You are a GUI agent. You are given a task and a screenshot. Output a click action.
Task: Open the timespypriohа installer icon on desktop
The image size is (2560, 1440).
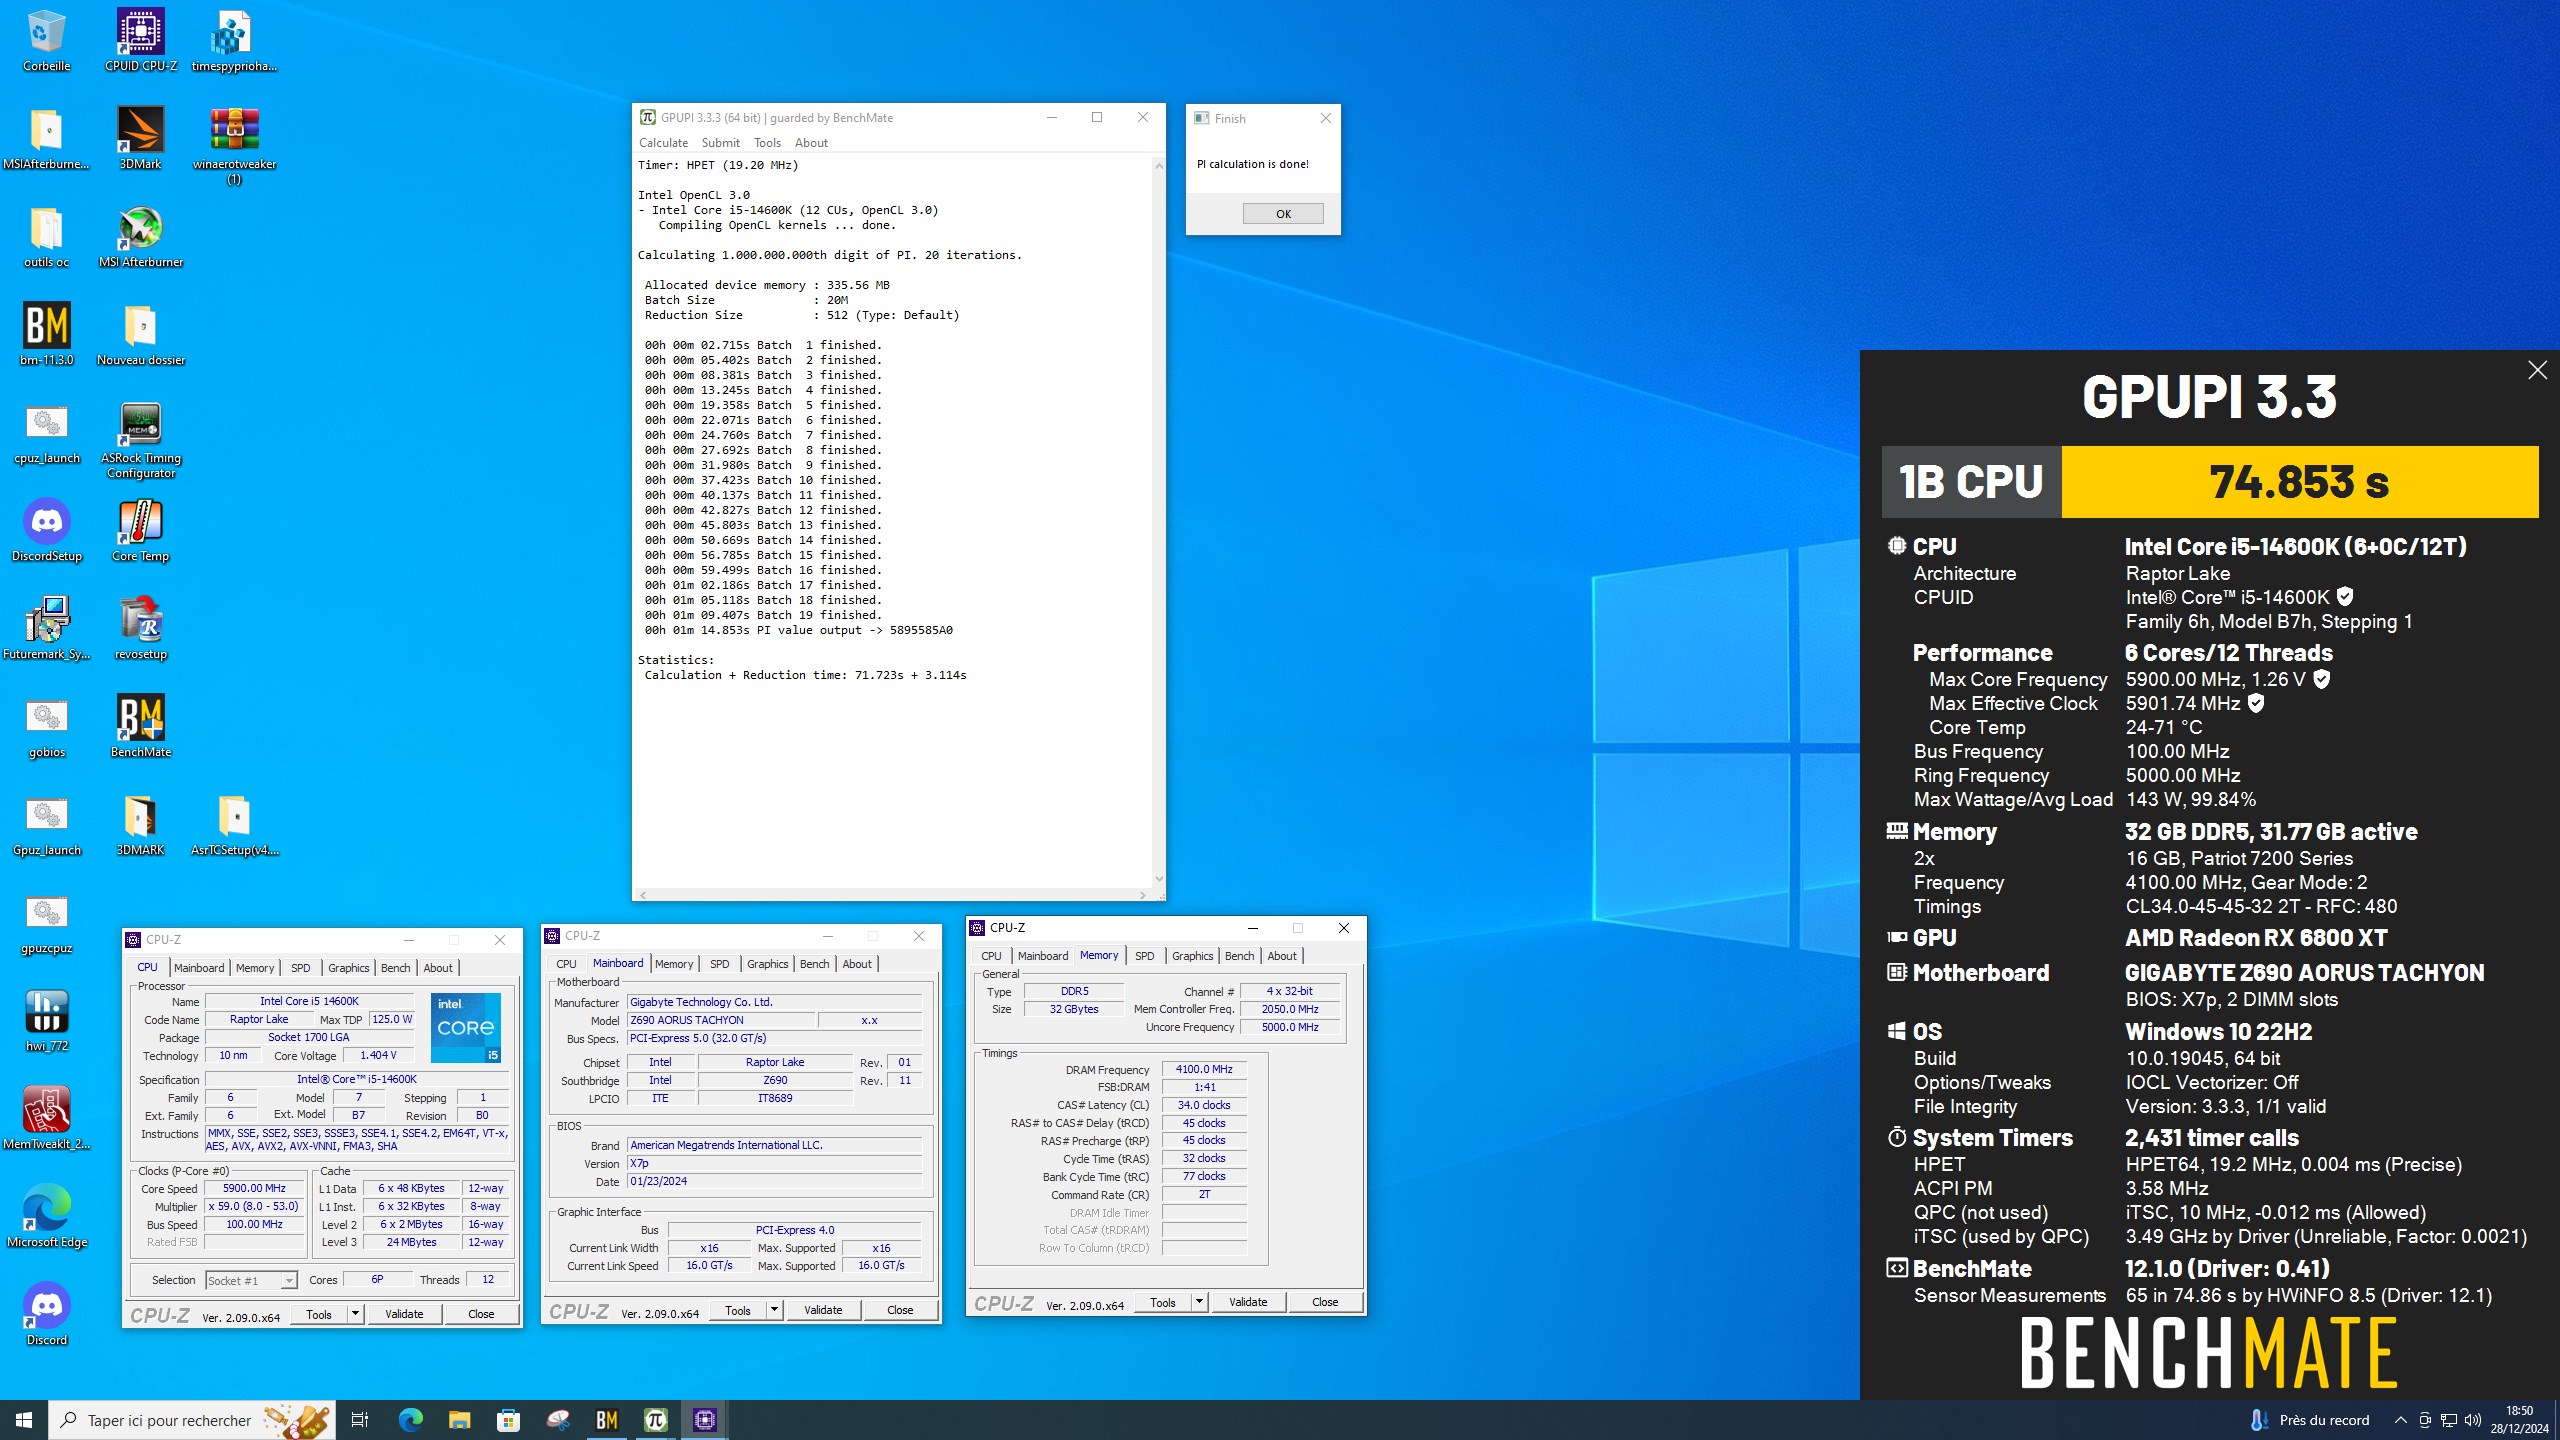coord(234,40)
